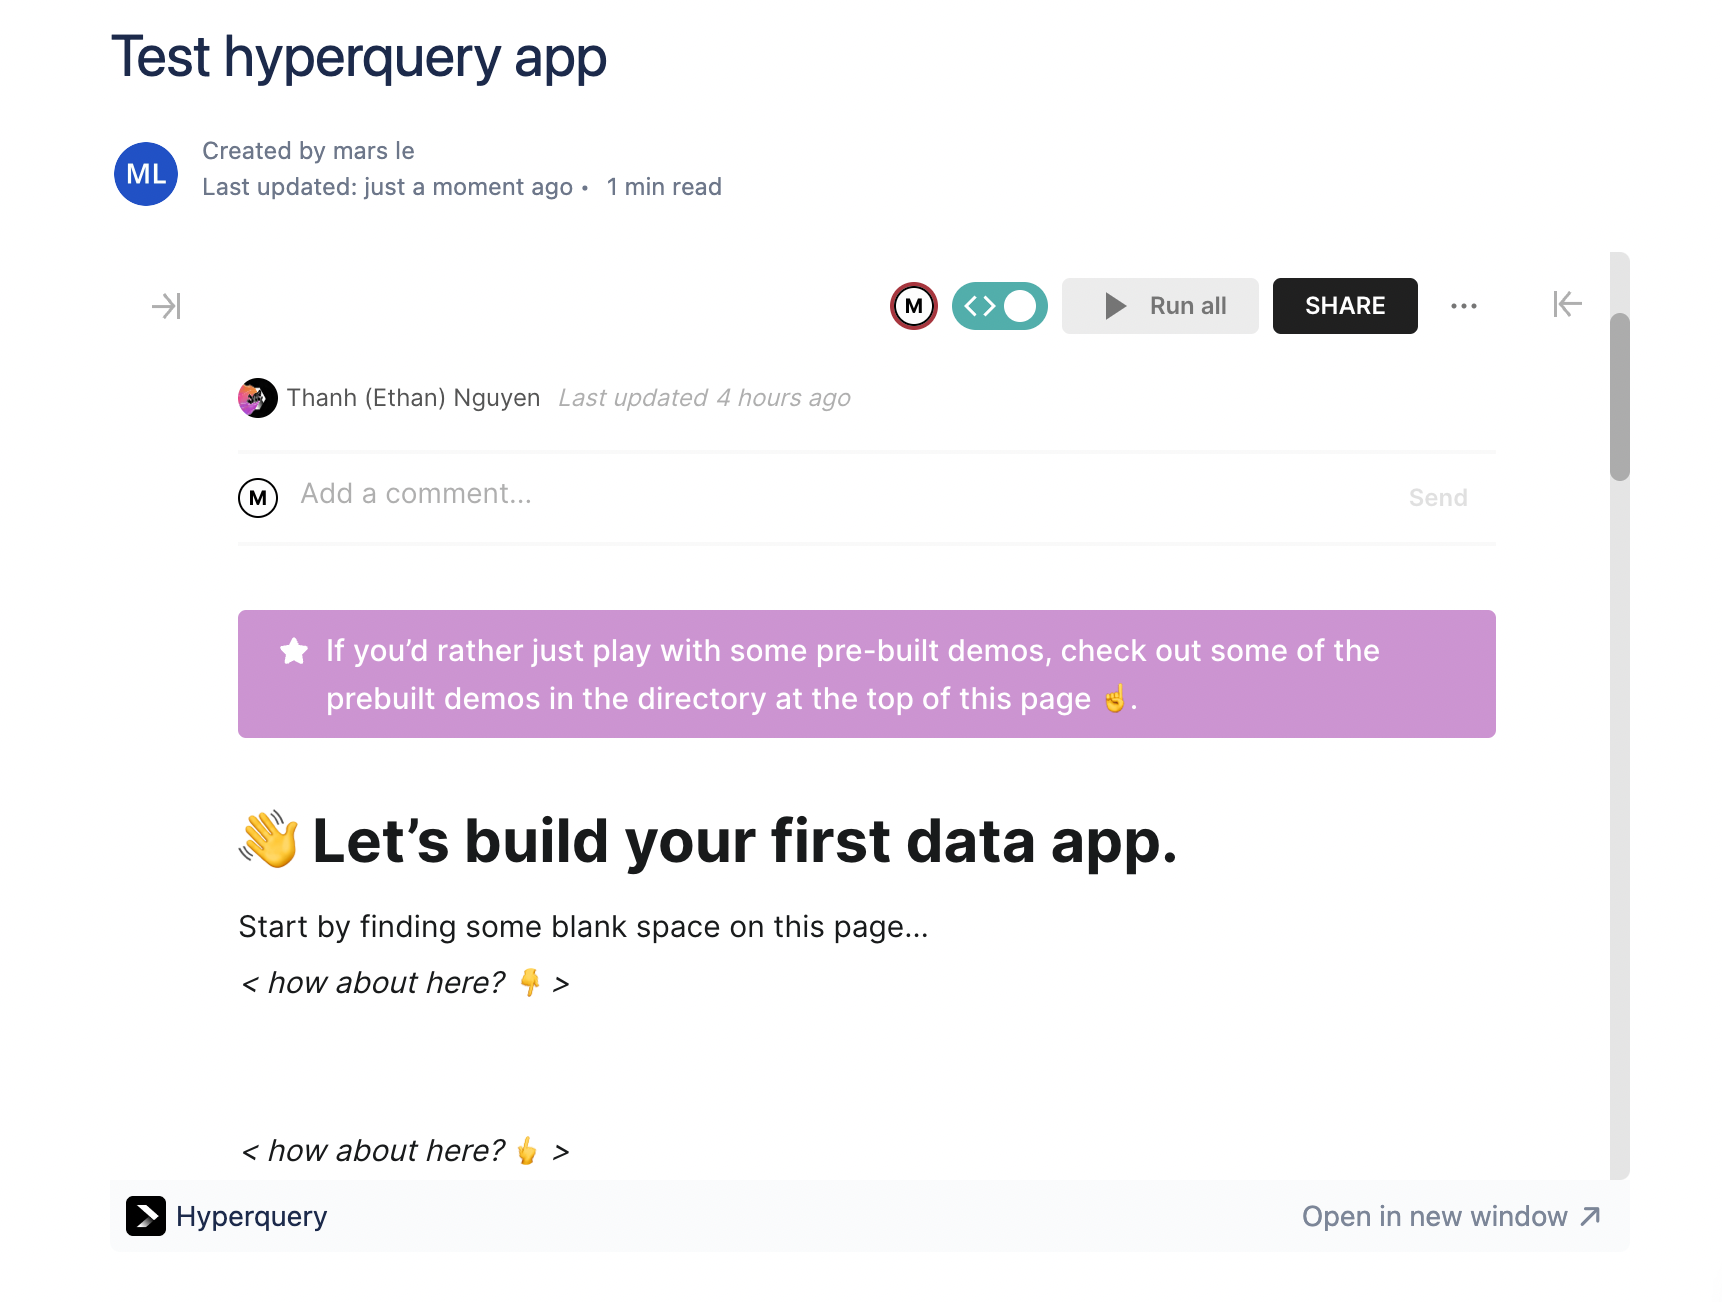This screenshot has width=1722, height=1302.
Task: Click the code brackets icon on the teal toggle
Action: tap(981, 306)
